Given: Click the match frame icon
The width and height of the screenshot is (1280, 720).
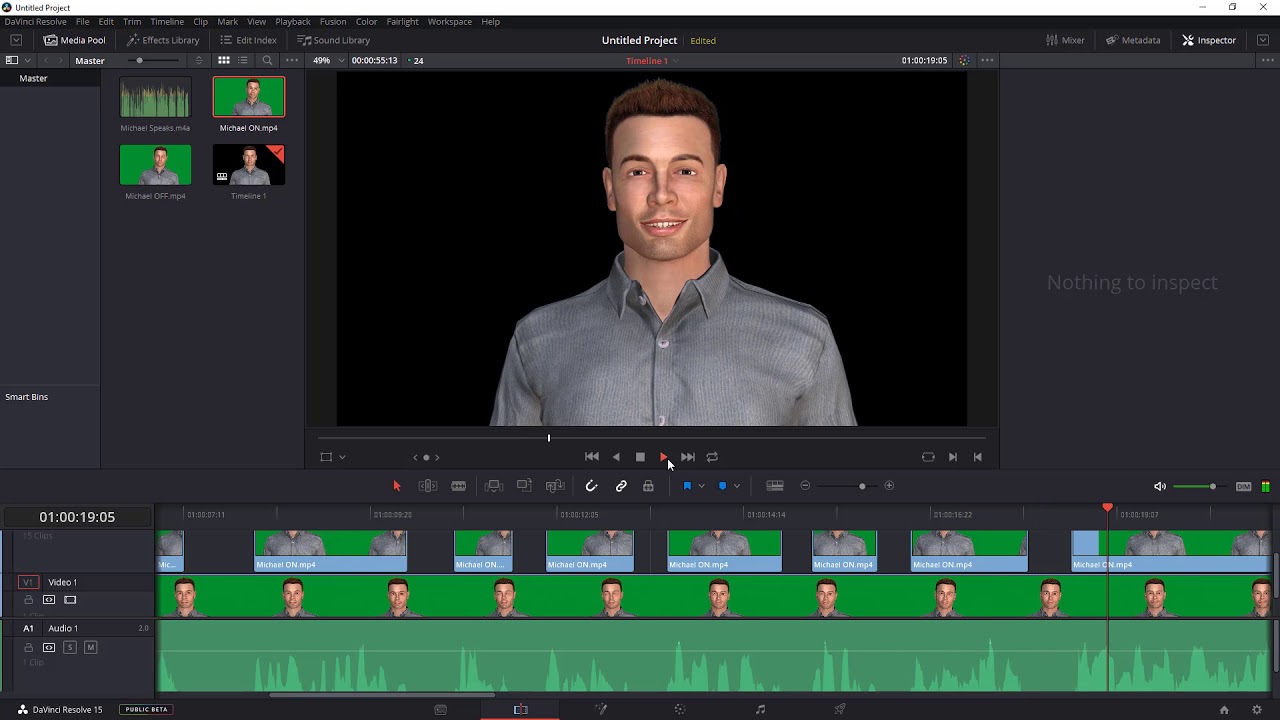Looking at the screenshot, I should [928, 457].
